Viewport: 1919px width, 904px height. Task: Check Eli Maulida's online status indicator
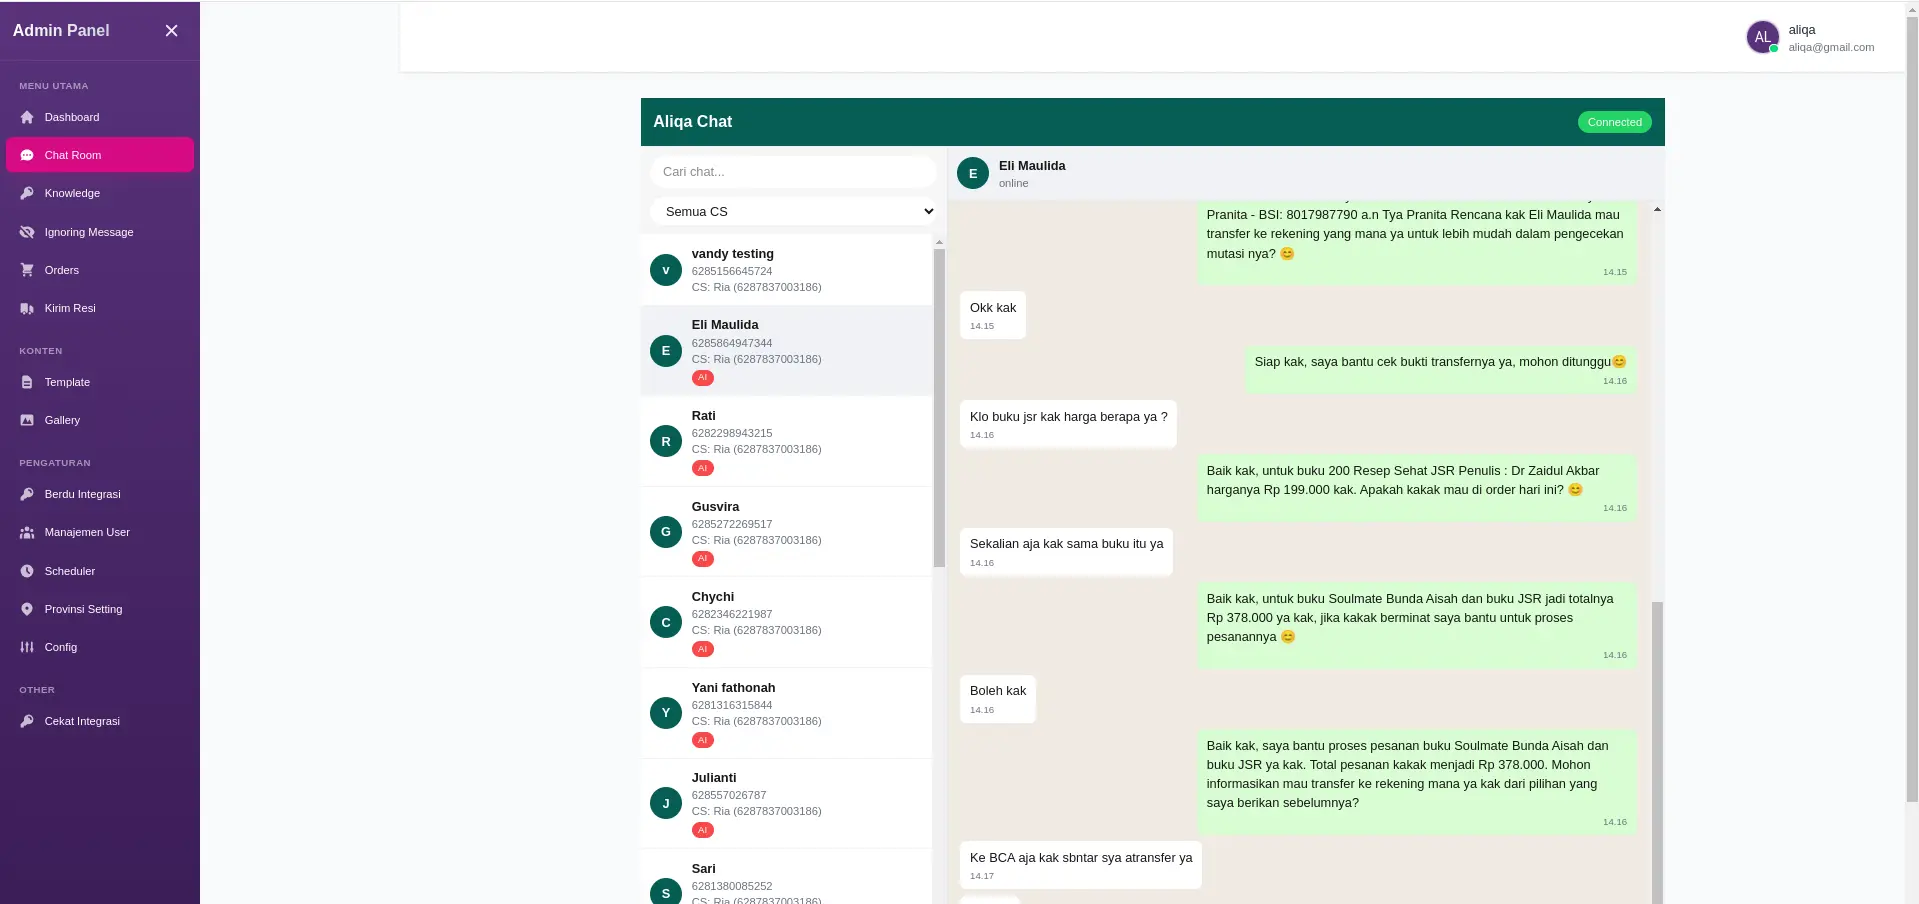[1013, 184]
